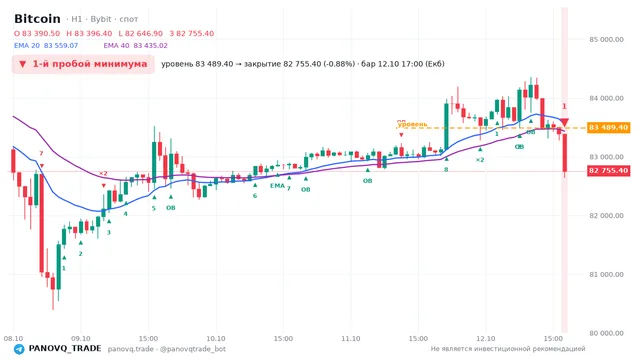Click the Bitcoin chart title
640x360 pixels.
point(37,19)
